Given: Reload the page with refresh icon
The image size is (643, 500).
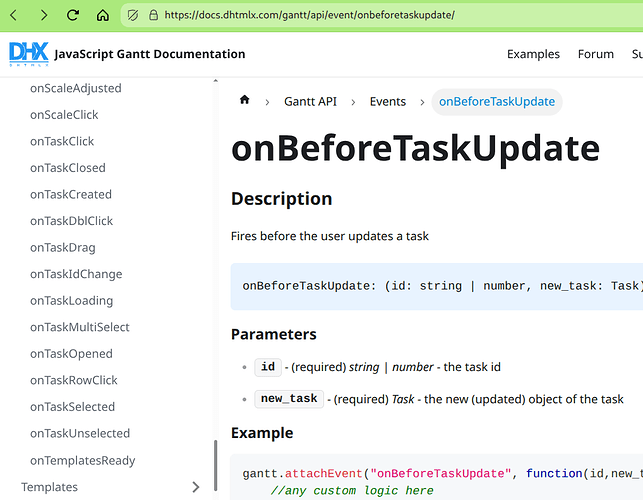Looking at the screenshot, I should pos(73,15).
